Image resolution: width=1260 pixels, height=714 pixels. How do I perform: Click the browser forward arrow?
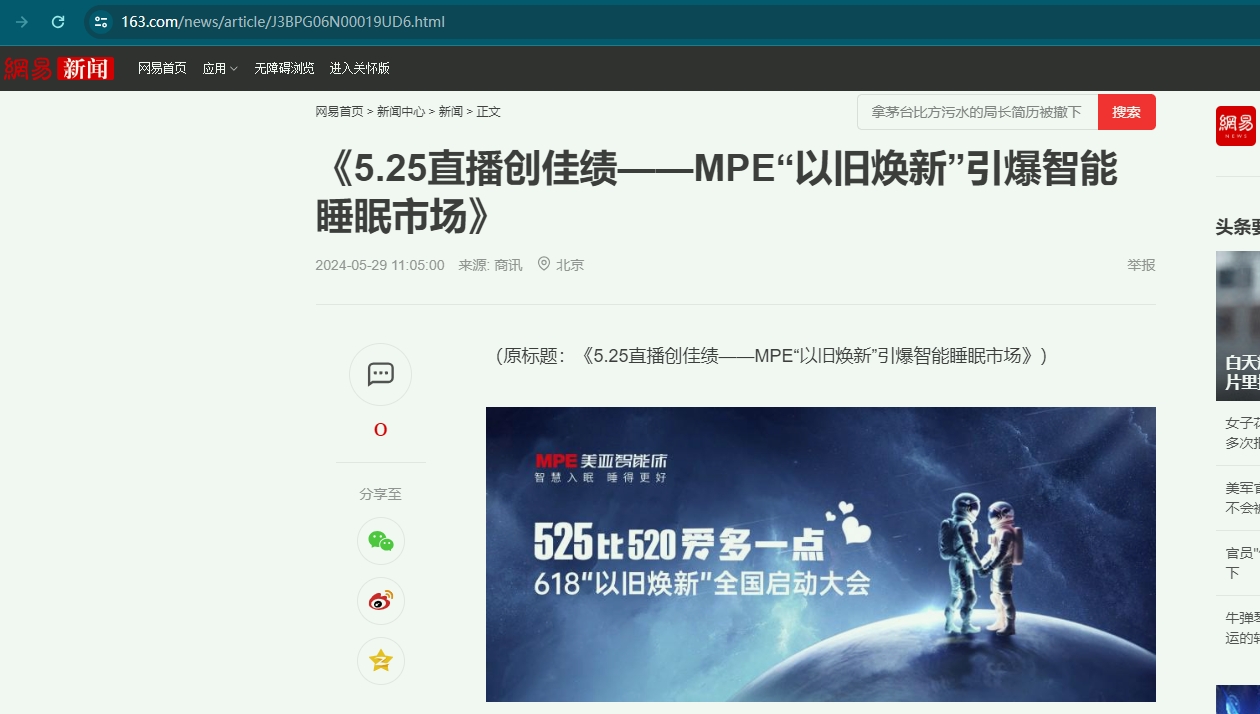coord(22,22)
